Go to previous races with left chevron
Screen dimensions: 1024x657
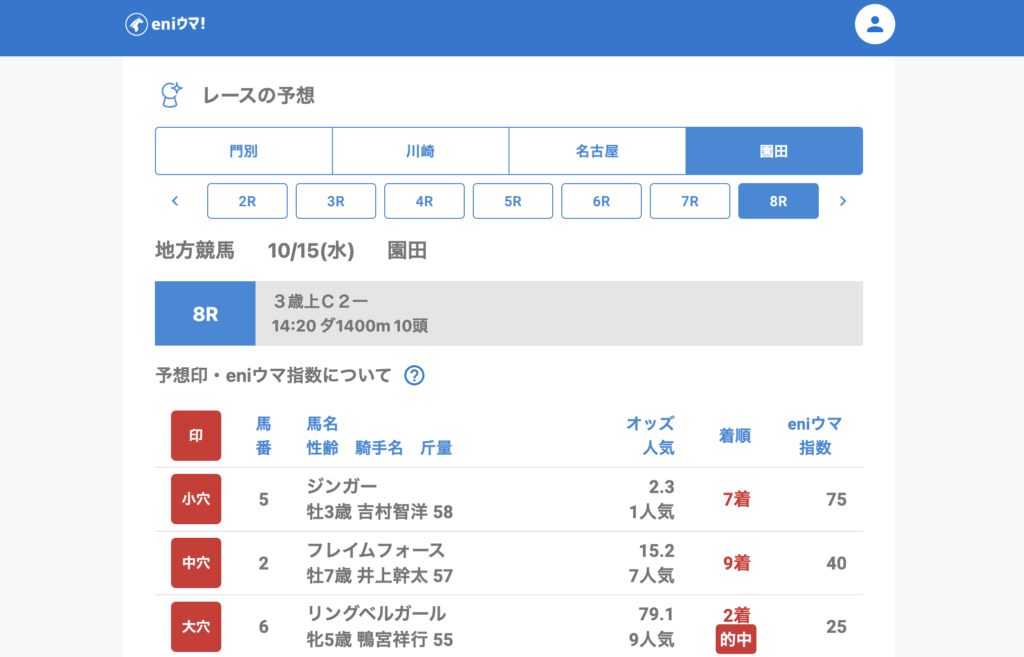coord(175,201)
